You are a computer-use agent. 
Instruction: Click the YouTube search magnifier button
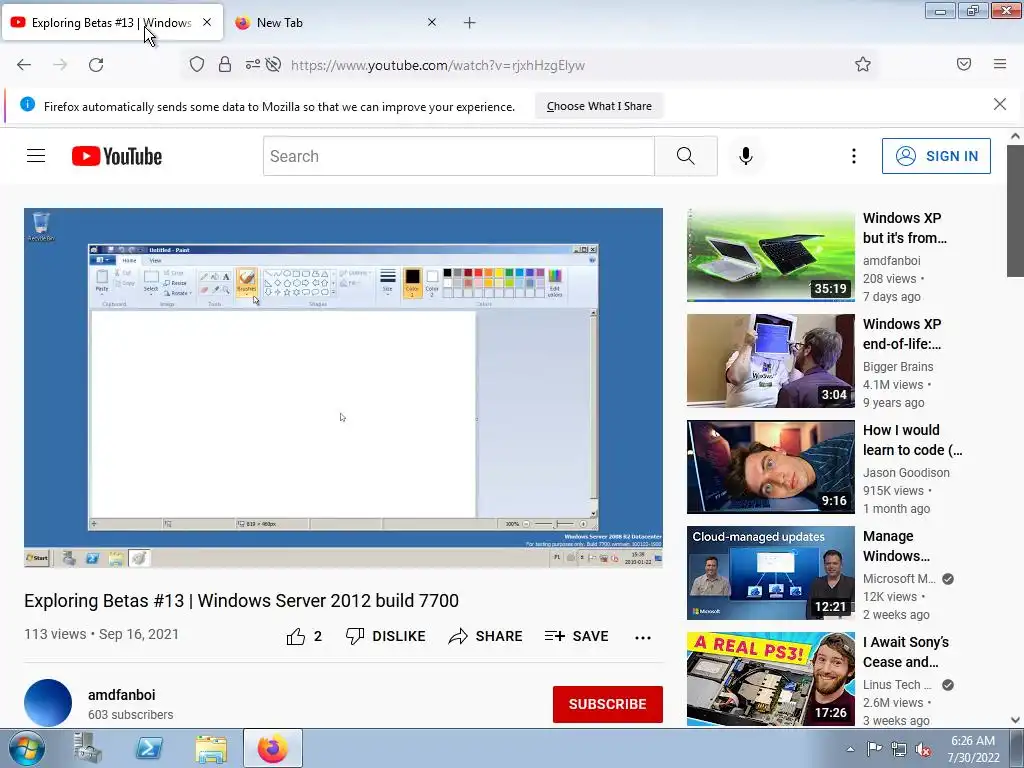point(686,156)
